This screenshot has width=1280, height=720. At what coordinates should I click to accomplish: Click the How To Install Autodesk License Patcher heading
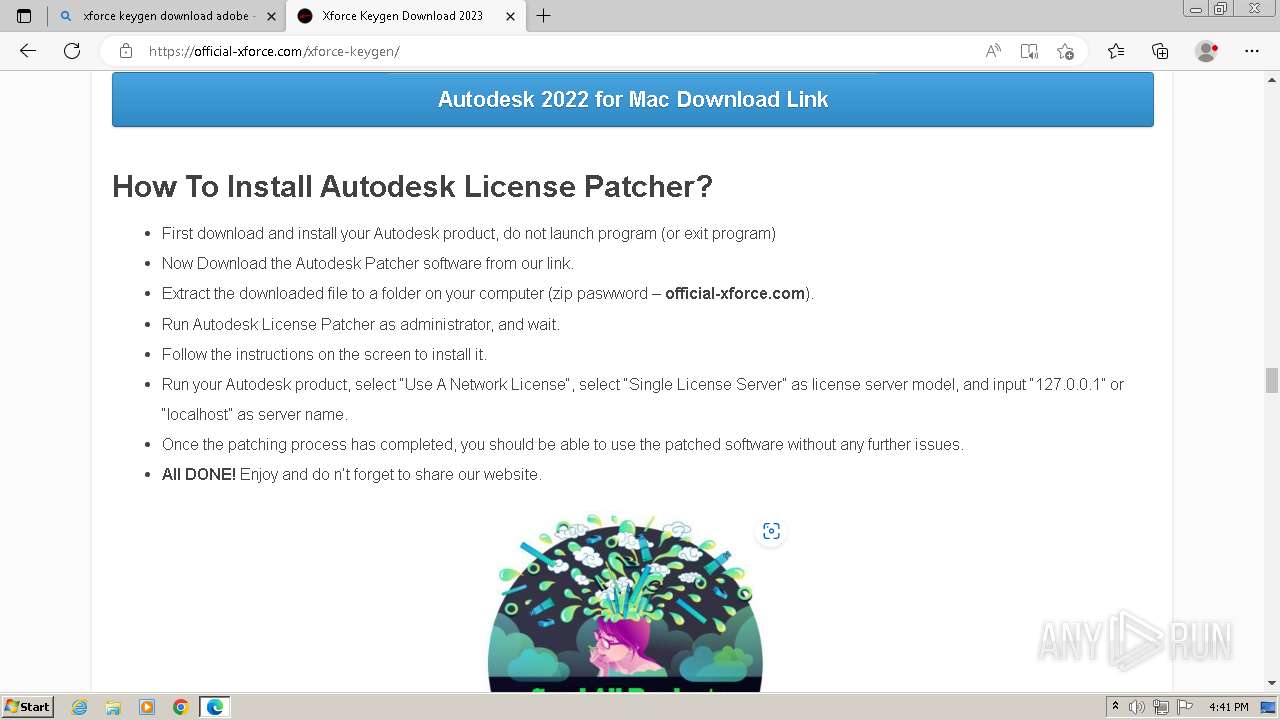[x=412, y=186]
